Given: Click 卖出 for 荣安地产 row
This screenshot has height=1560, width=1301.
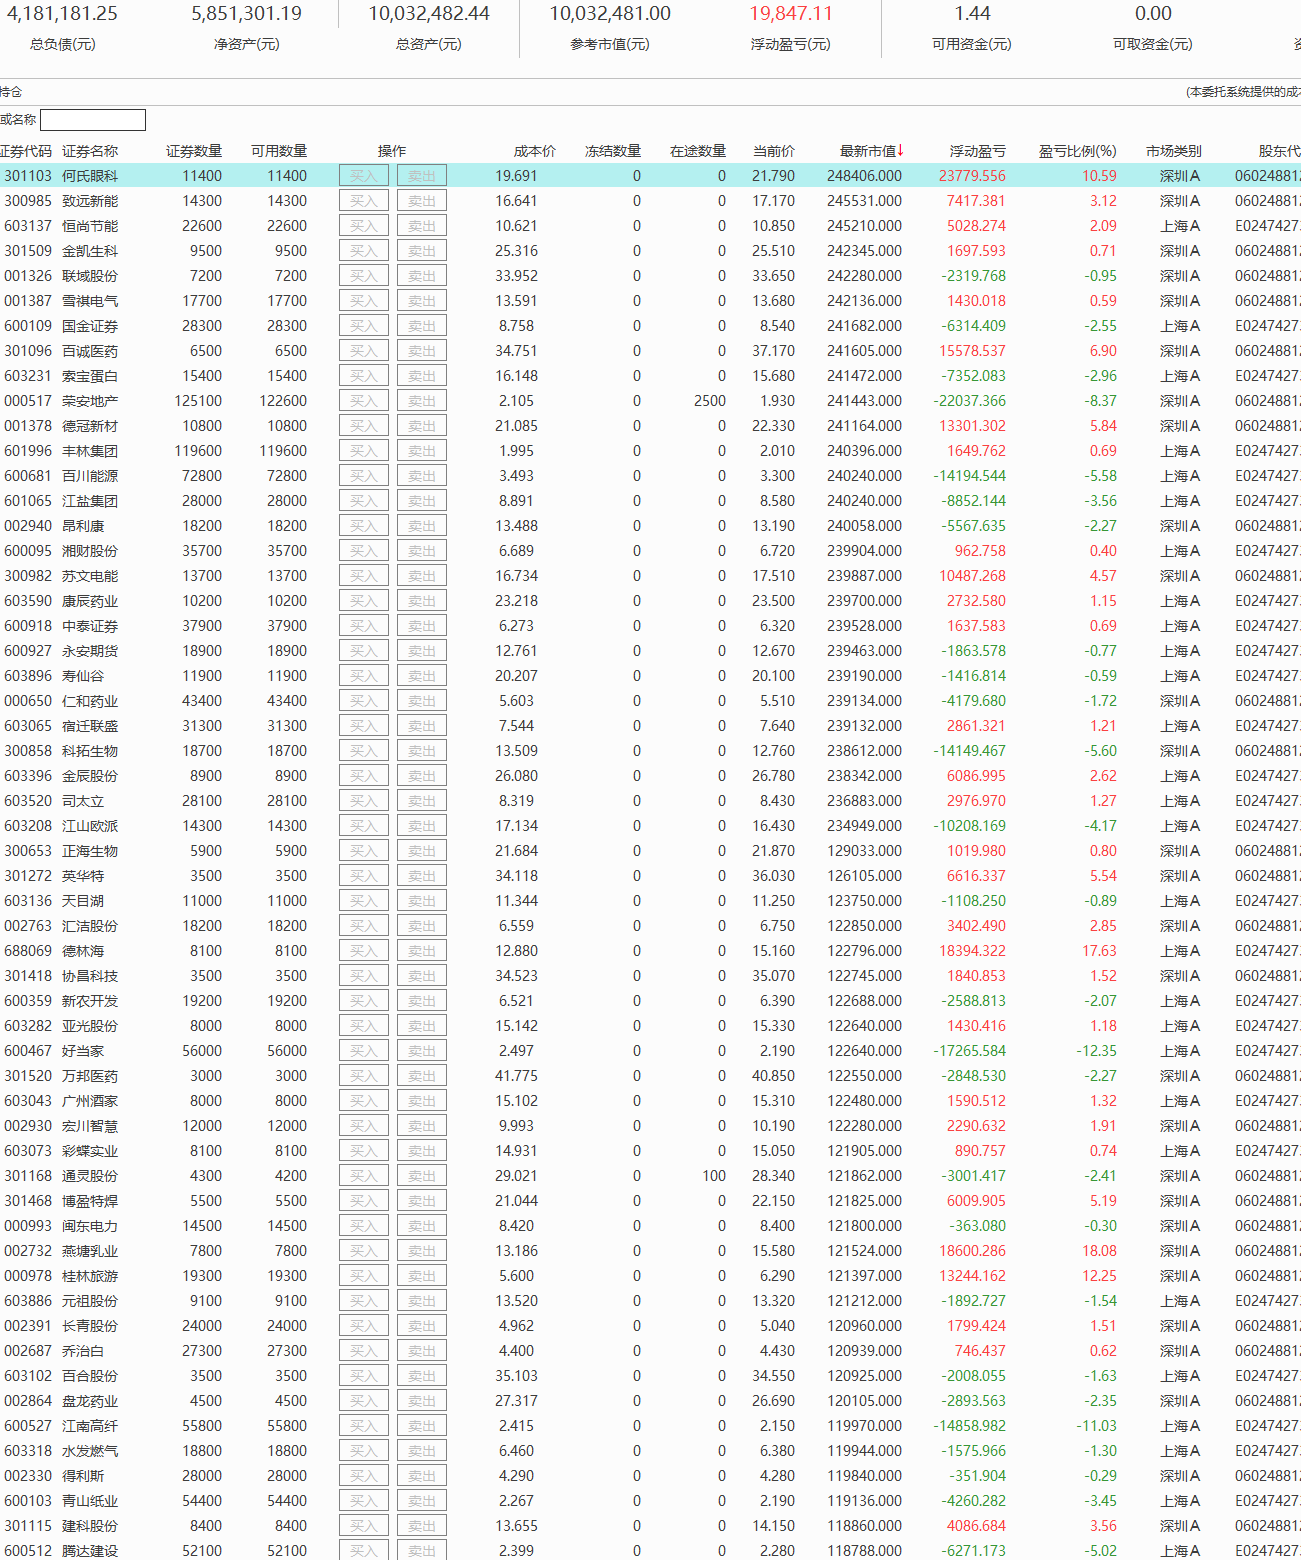Looking at the screenshot, I should pyautogui.click(x=422, y=401).
